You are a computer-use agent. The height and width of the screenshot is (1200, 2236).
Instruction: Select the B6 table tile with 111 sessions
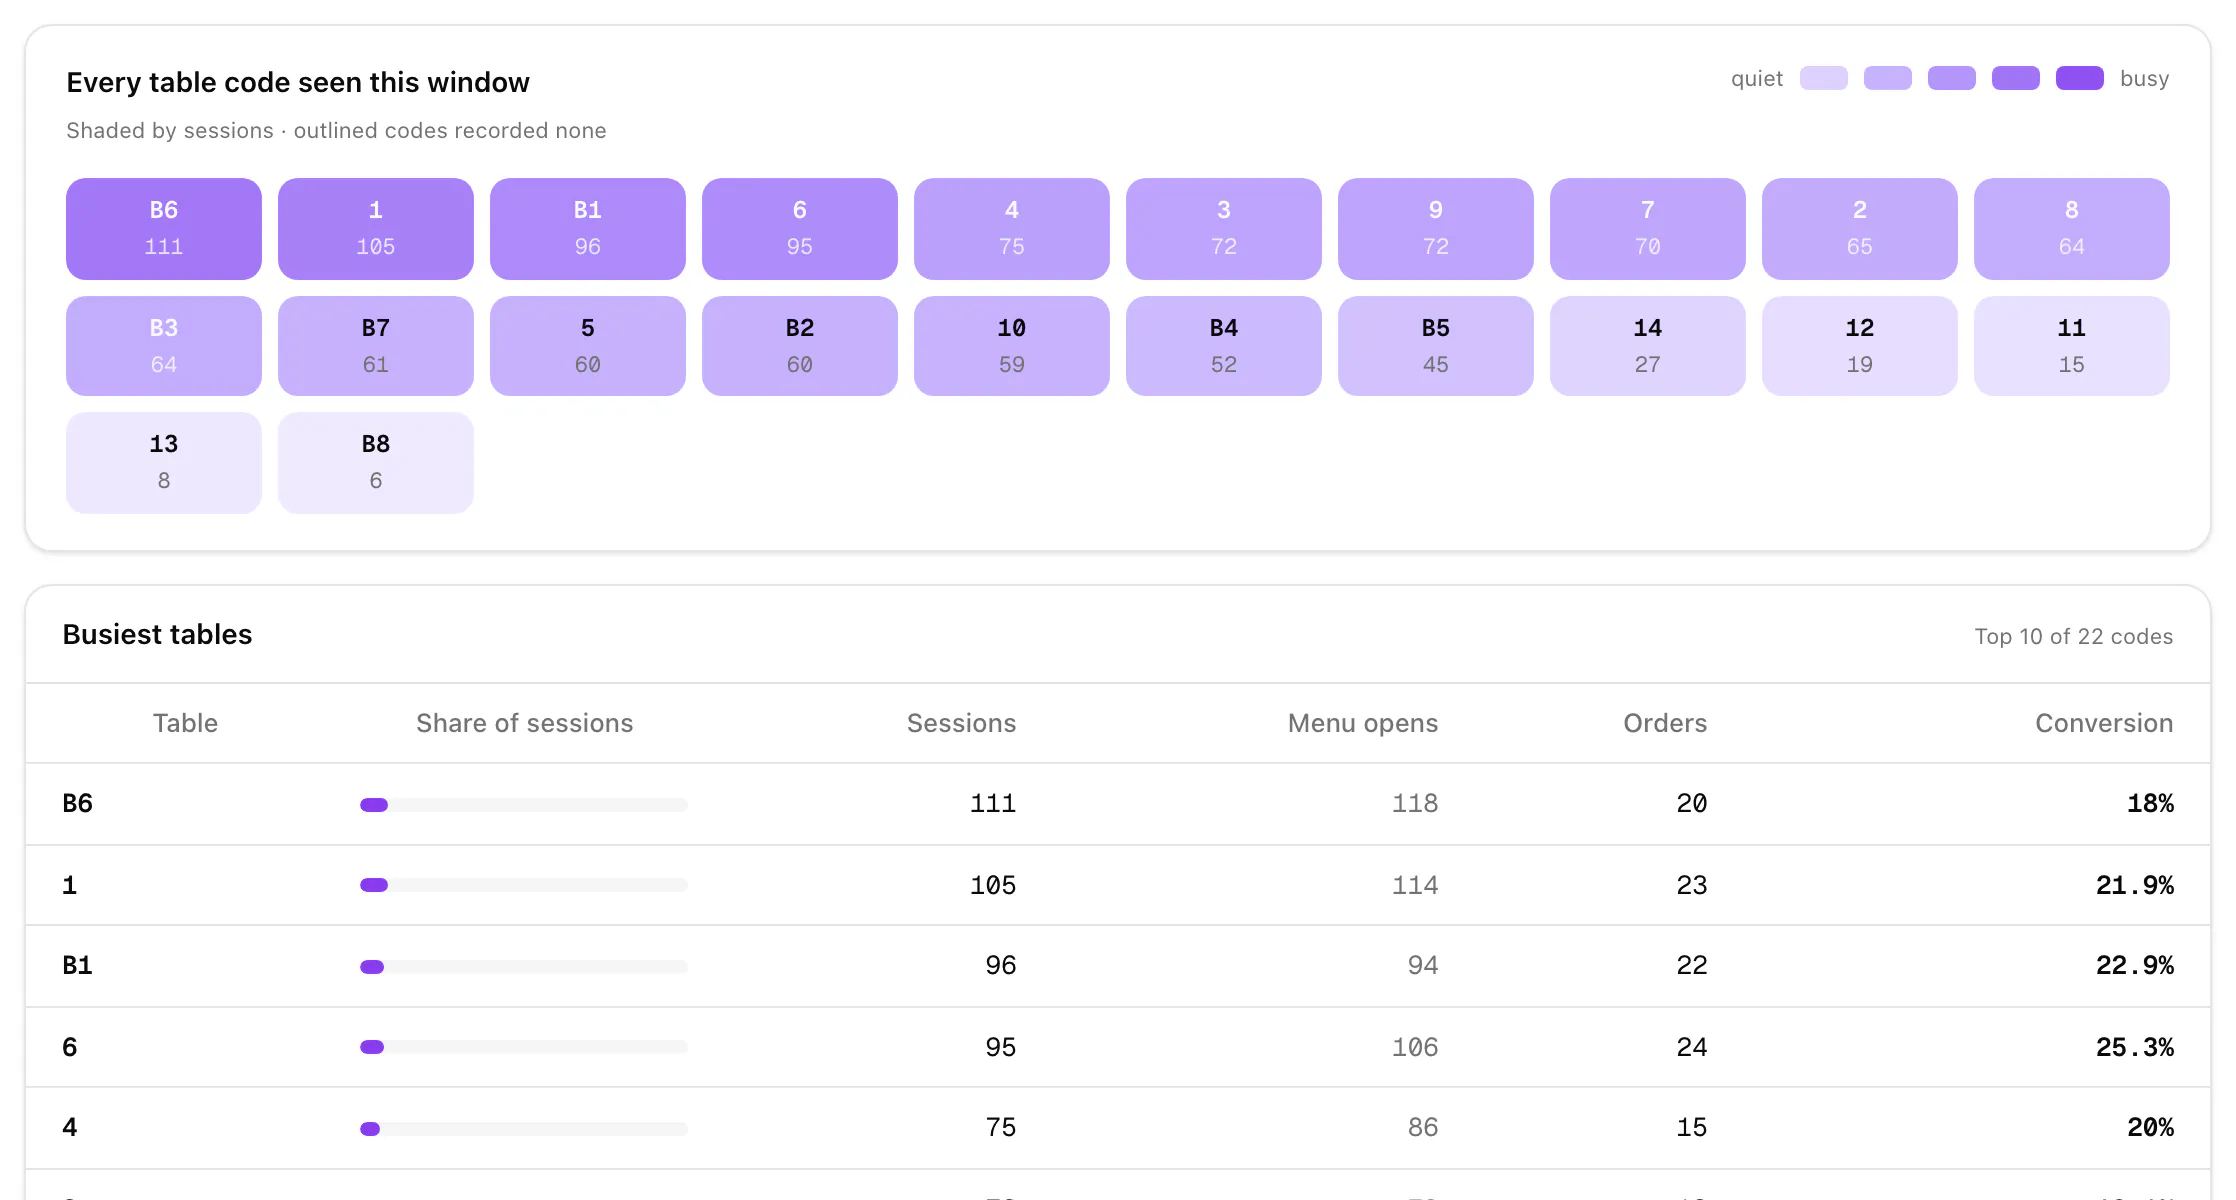click(164, 229)
